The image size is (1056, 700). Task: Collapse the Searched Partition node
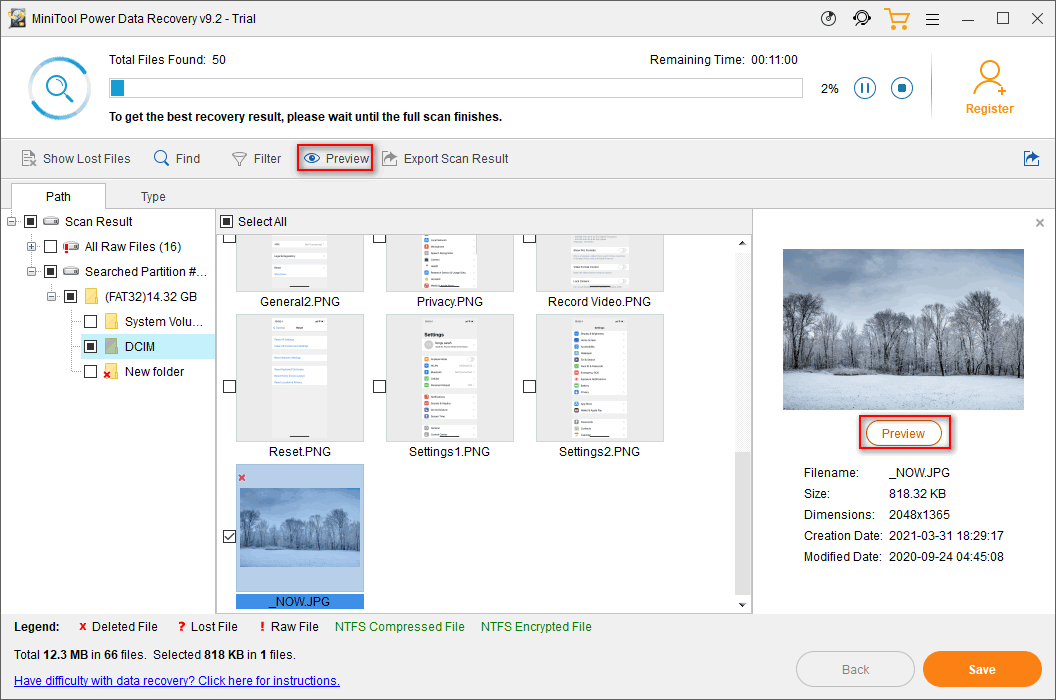pos(31,272)
